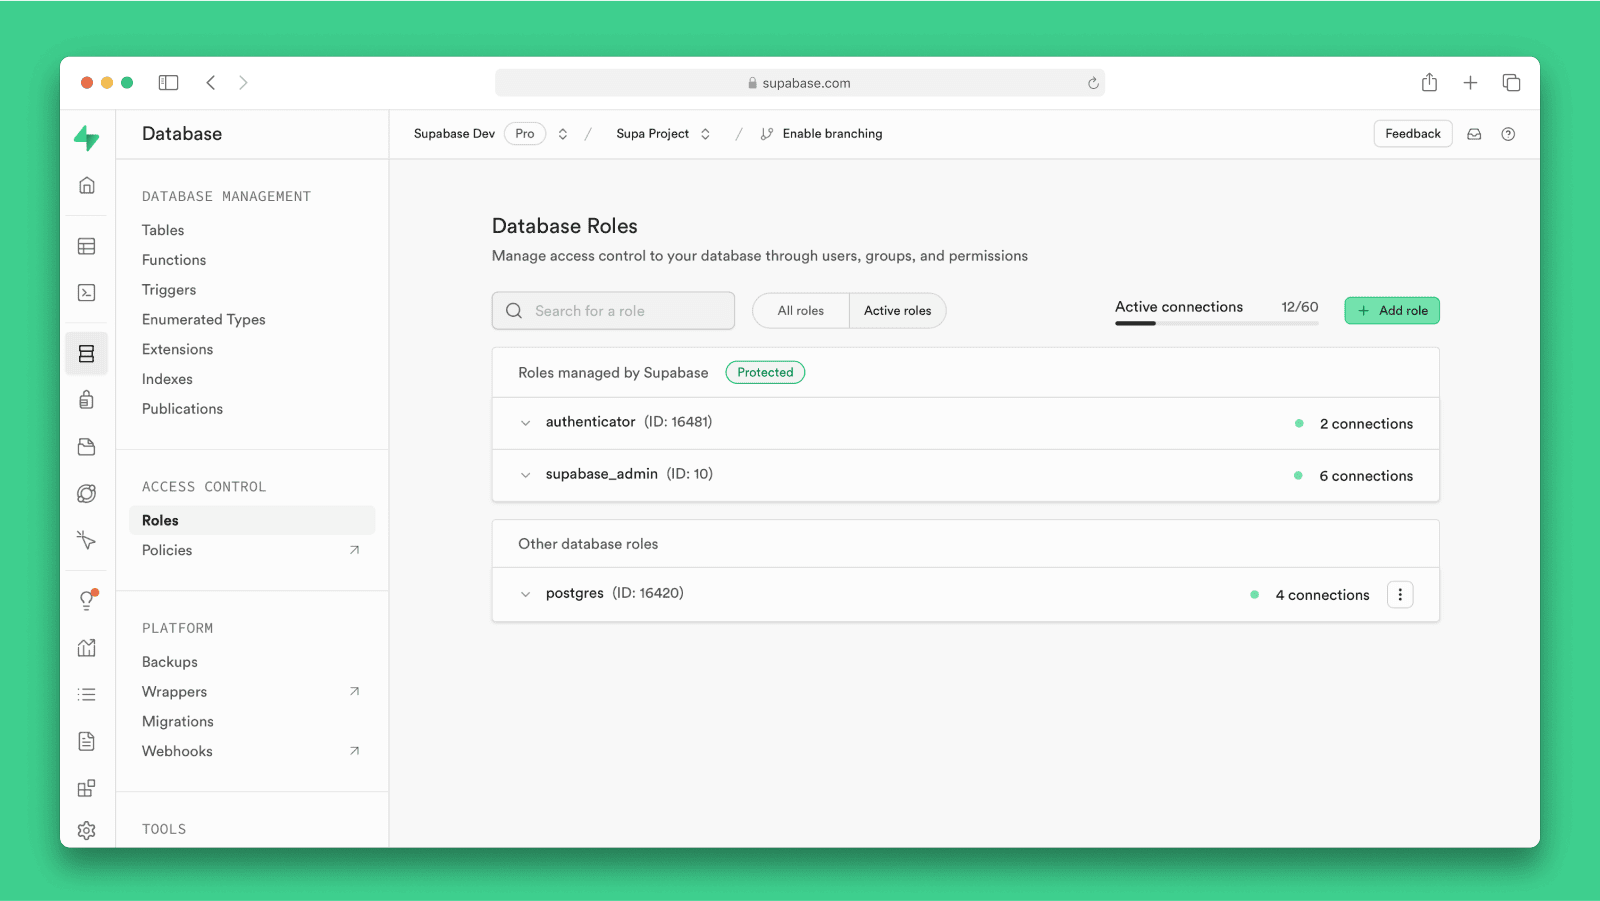Open the Advisors lightbulb icon

[x=87, y=600]
